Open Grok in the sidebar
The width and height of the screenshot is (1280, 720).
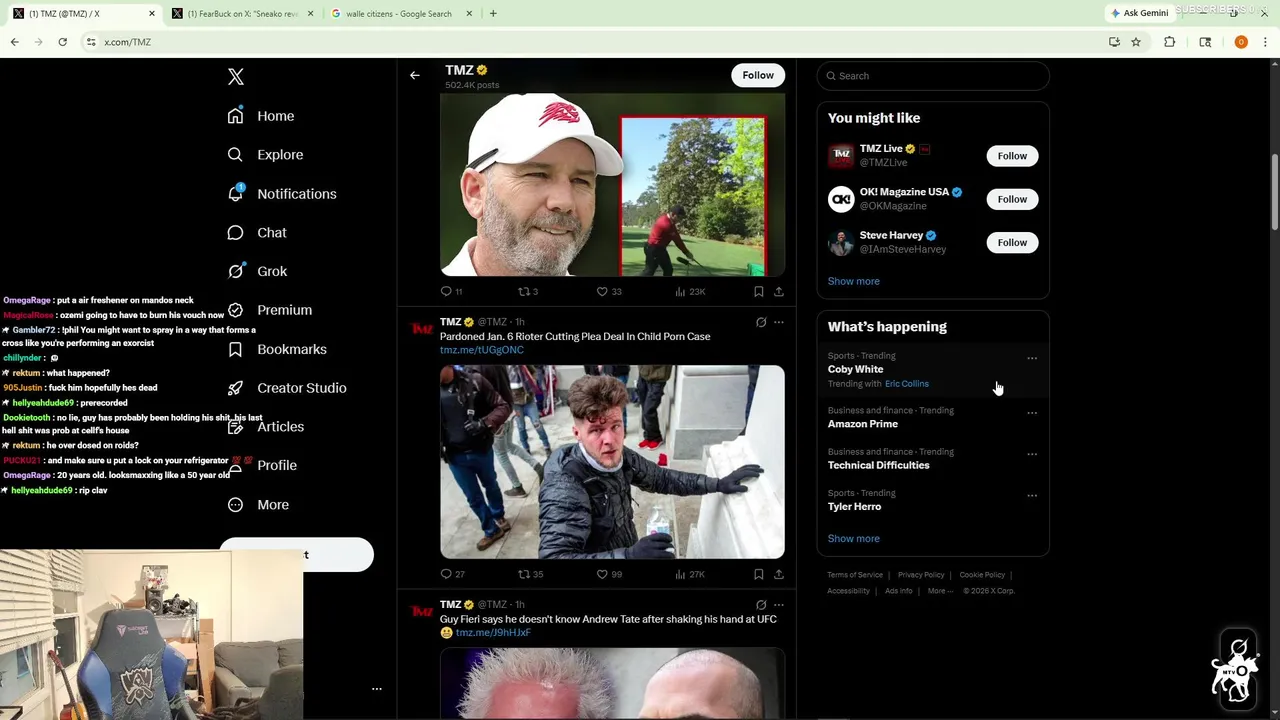click(x=257, y=271)
